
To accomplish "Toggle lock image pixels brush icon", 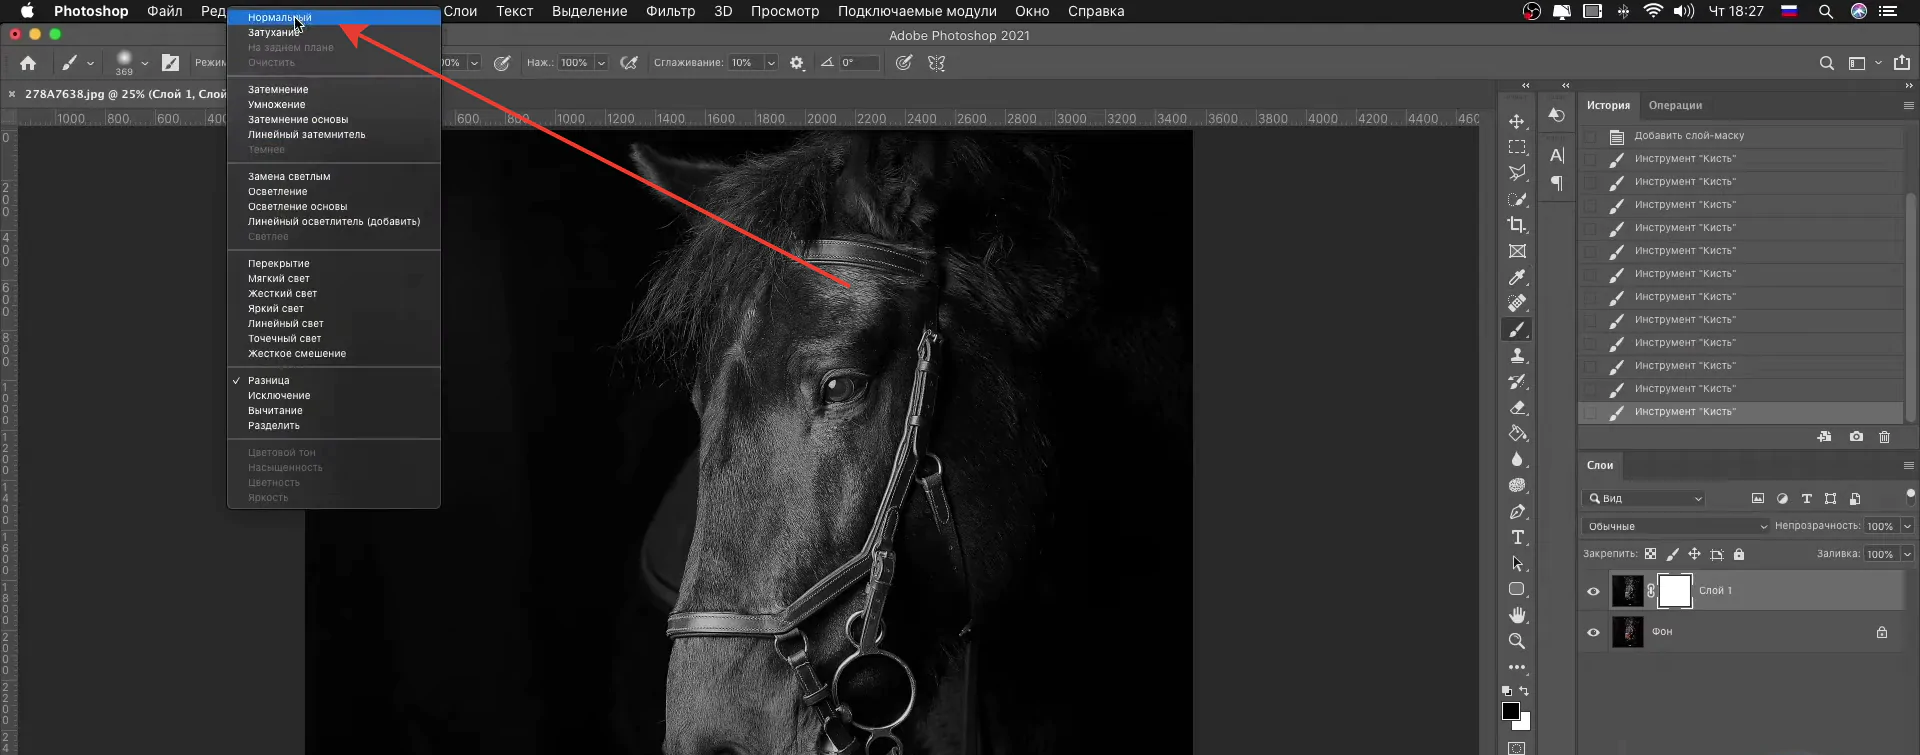I will tap(1672, 554).
